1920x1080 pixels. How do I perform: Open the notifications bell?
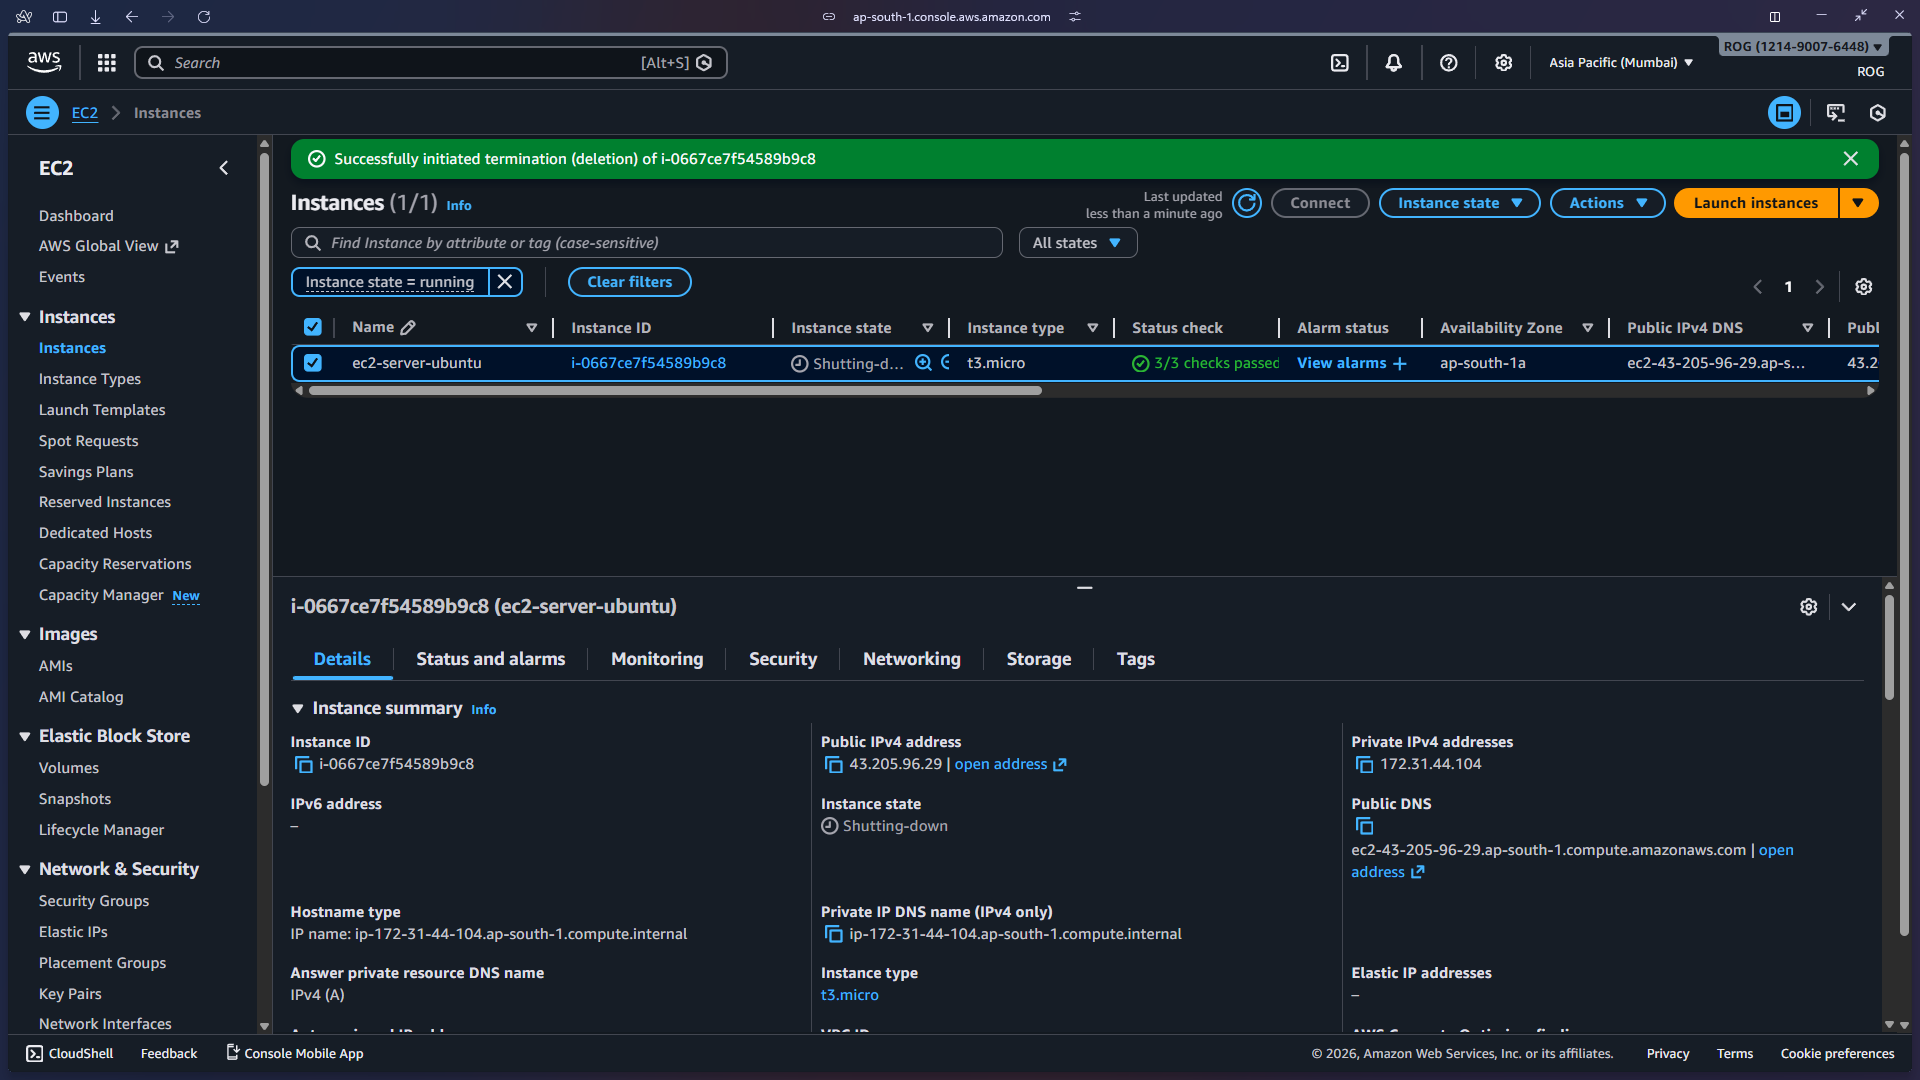click(1393, 63)
